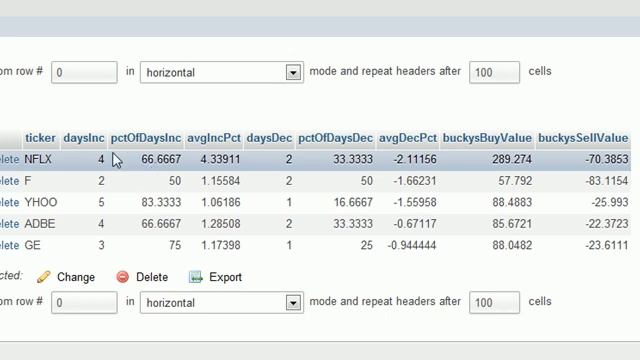
Task: Sort by the ticker column header
Action: (40, 138)
